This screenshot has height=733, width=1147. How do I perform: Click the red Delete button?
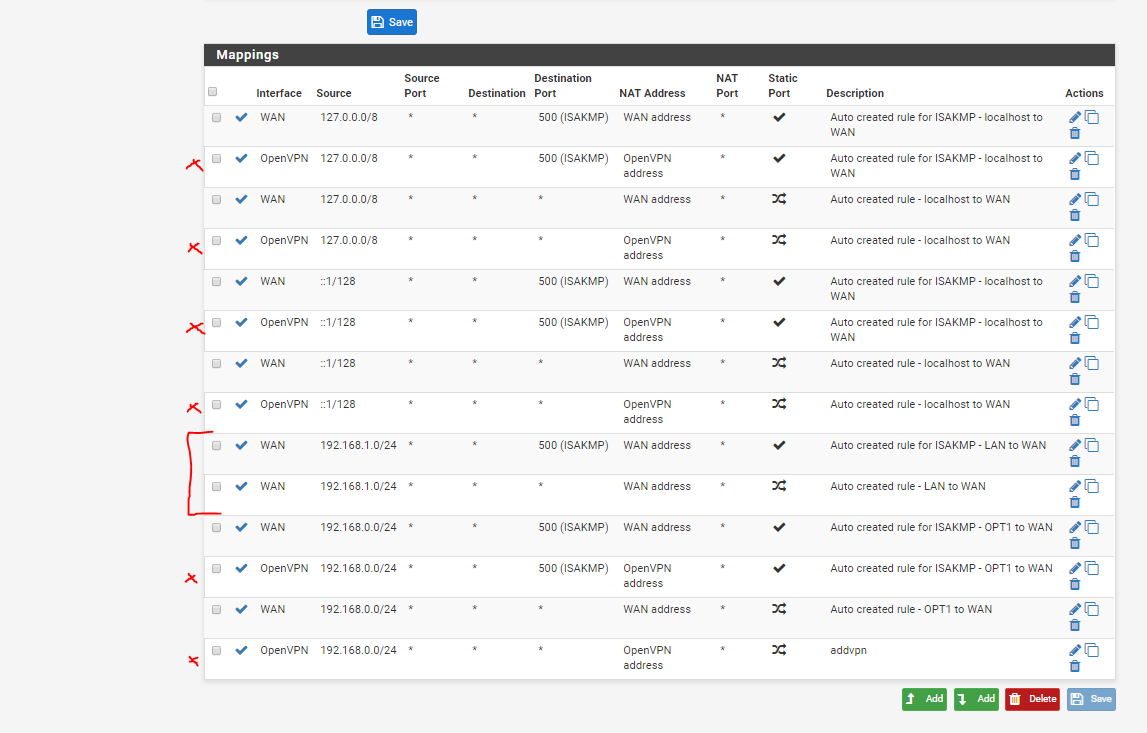pos(1032,699)
